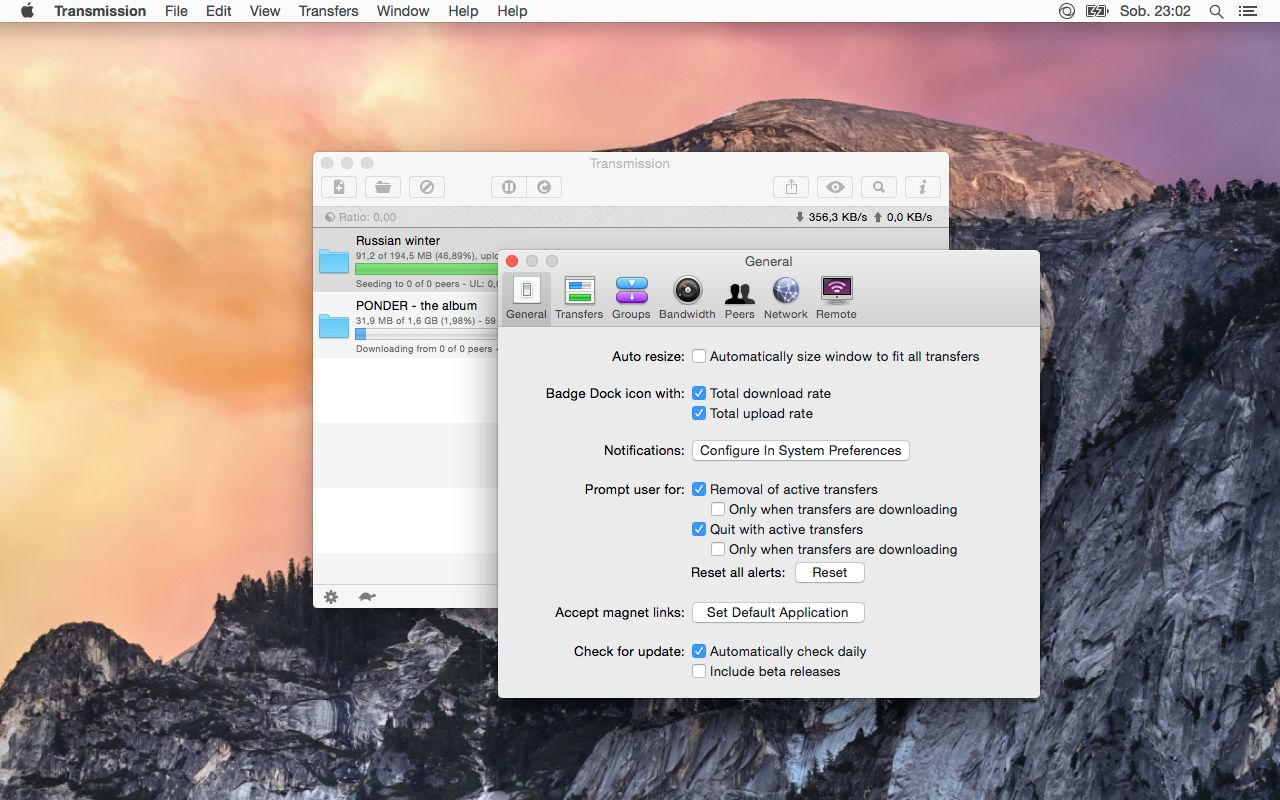
Task: Switch to the Transfers preferences tab
Action: coord(579,298)
